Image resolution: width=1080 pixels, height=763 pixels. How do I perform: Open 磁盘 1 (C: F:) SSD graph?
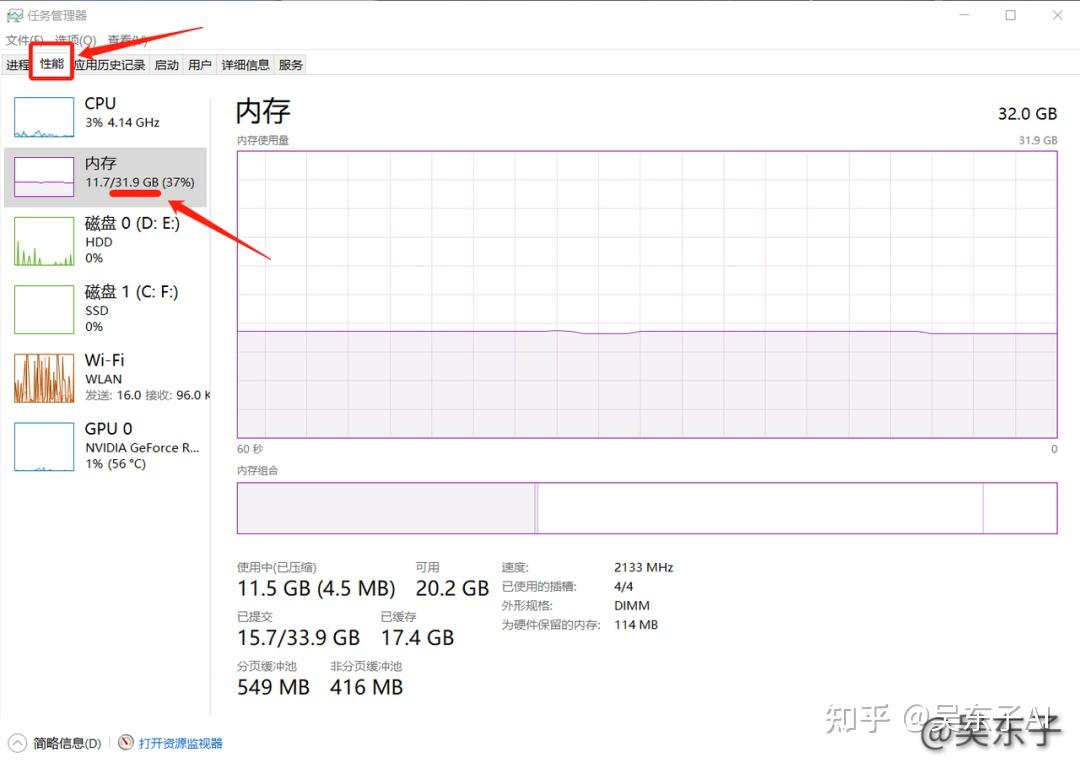[x=44, y=309]
